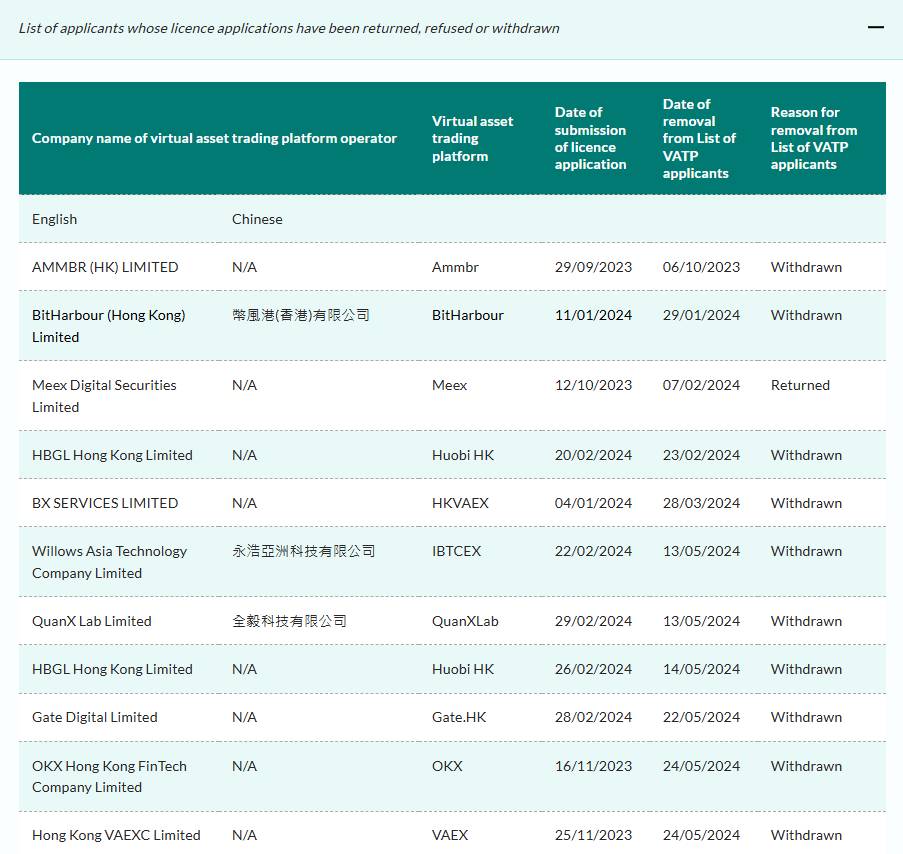Click the 'Virtual asset trading platform' column header
The height and width of the screenshot is (854, 903).
pyautogui.click(x=472, y=138)
